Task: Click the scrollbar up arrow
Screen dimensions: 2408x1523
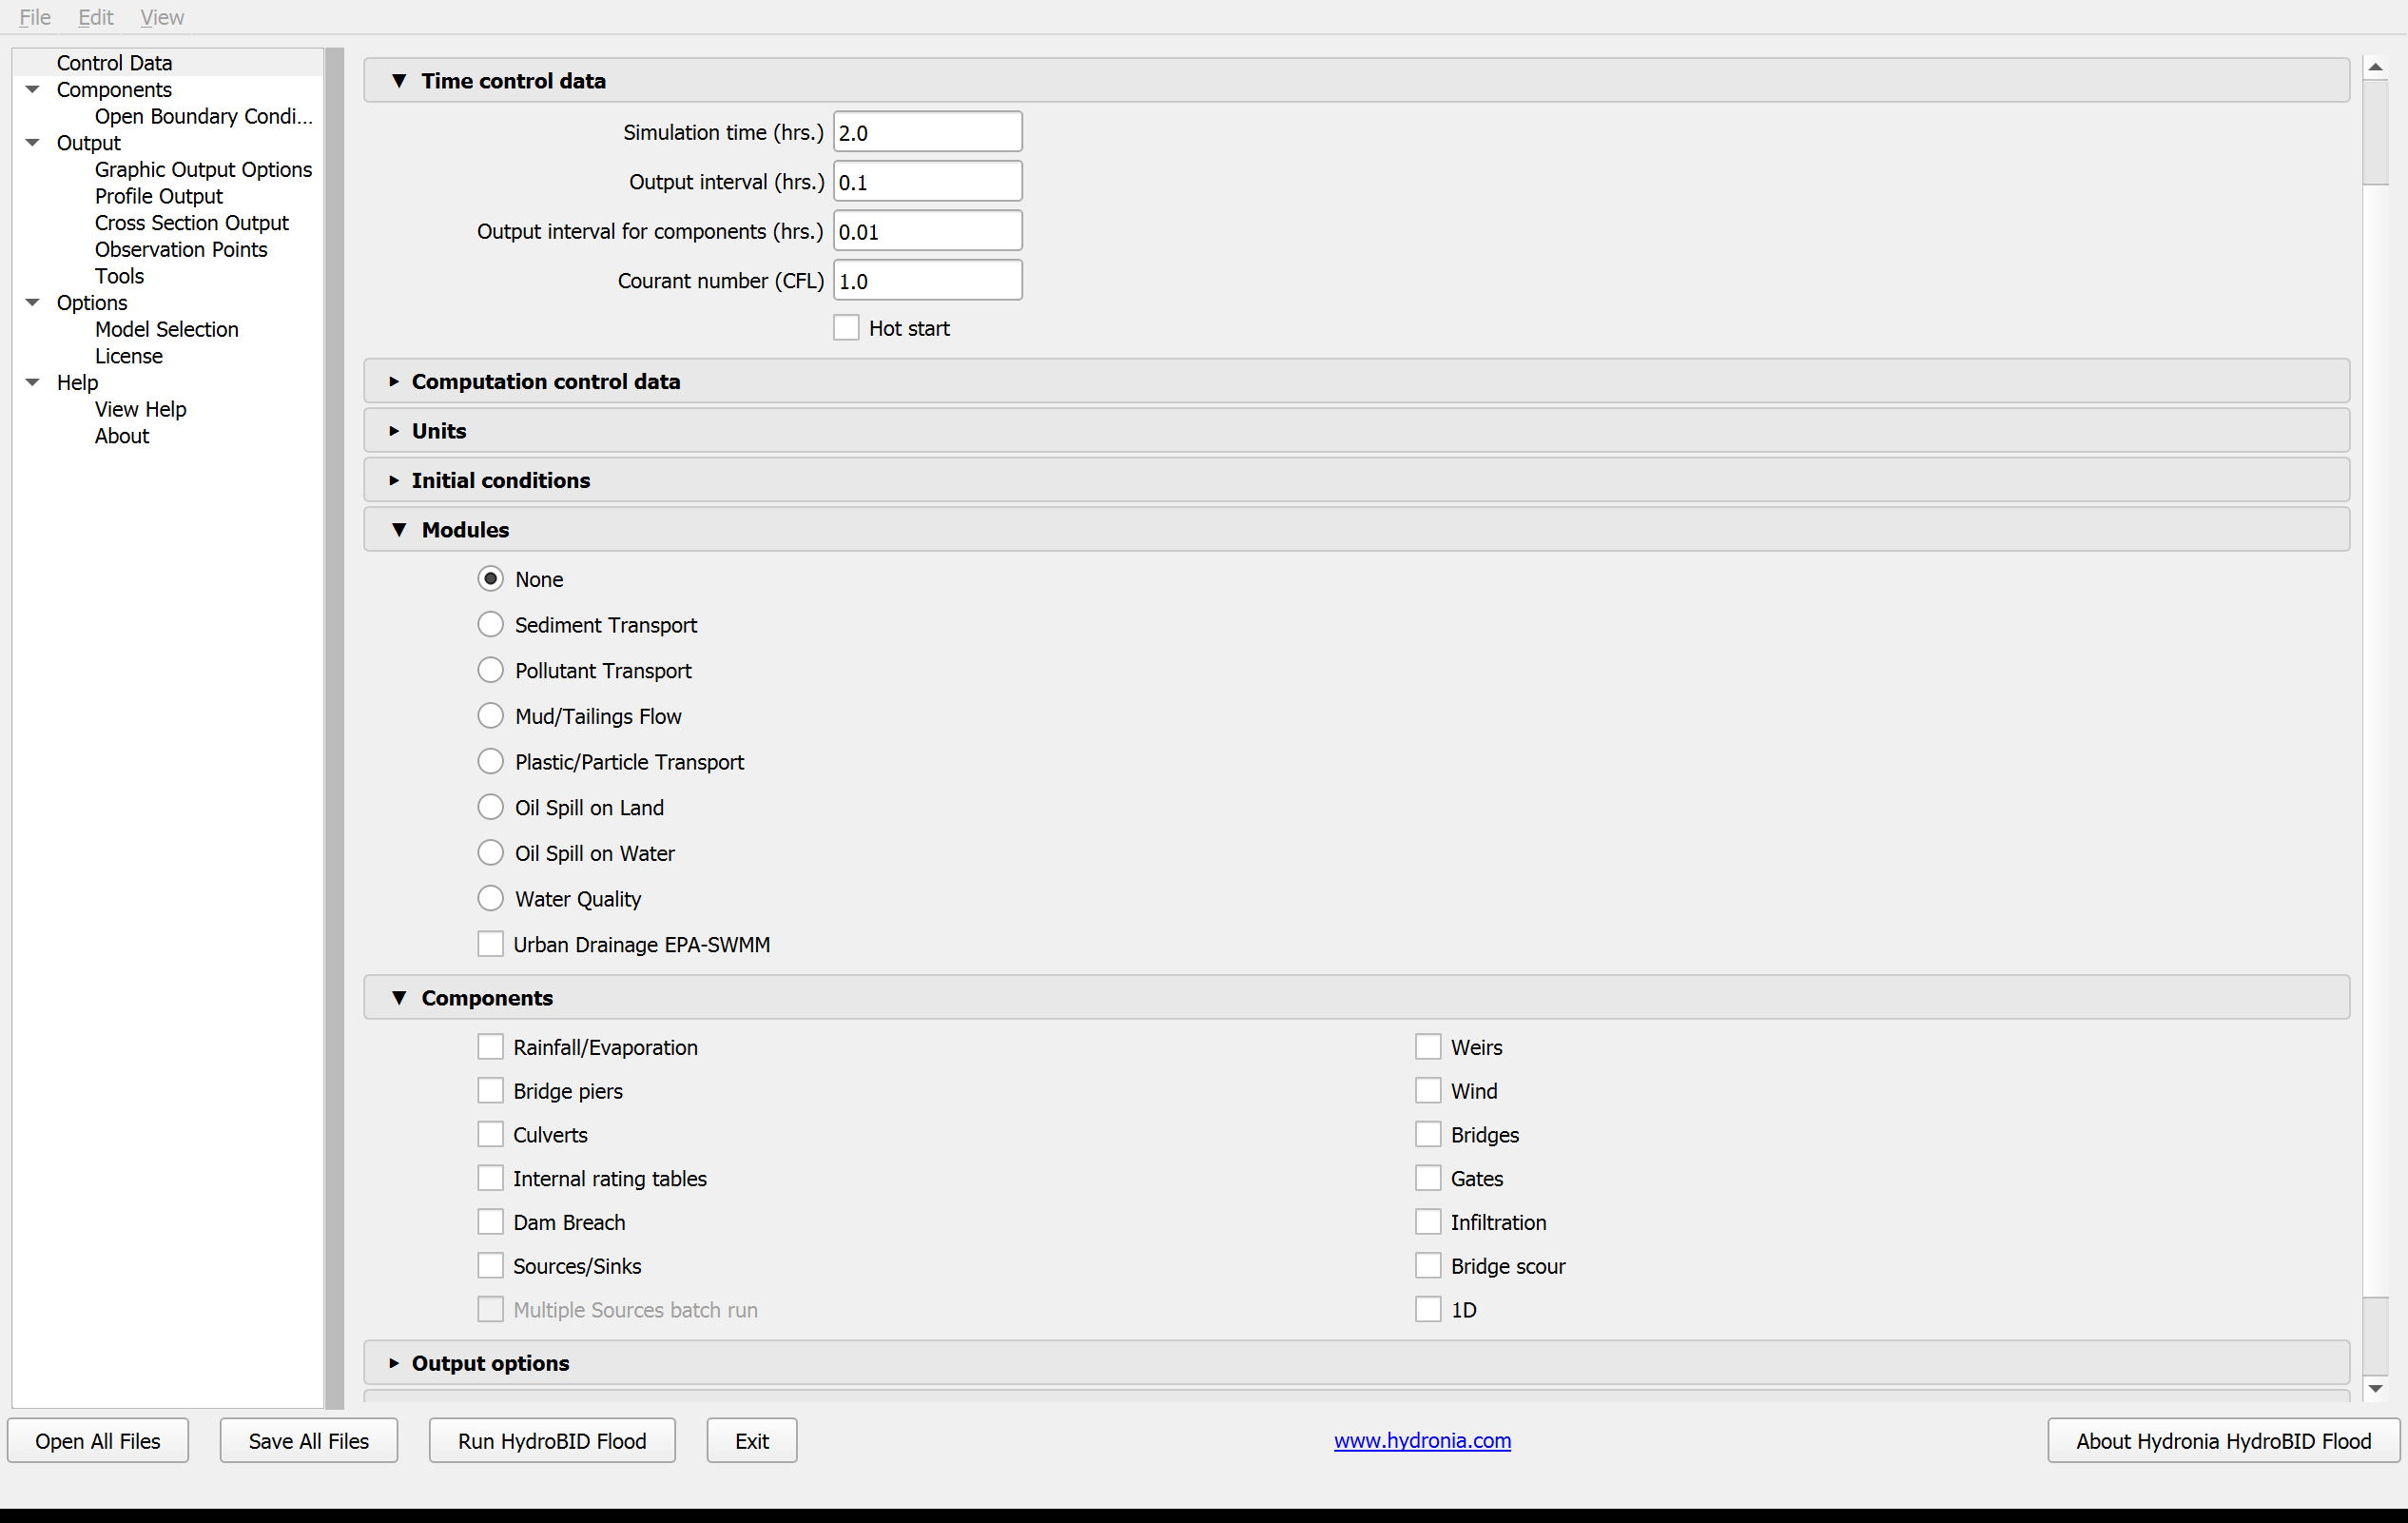Action: (2376, 67)
